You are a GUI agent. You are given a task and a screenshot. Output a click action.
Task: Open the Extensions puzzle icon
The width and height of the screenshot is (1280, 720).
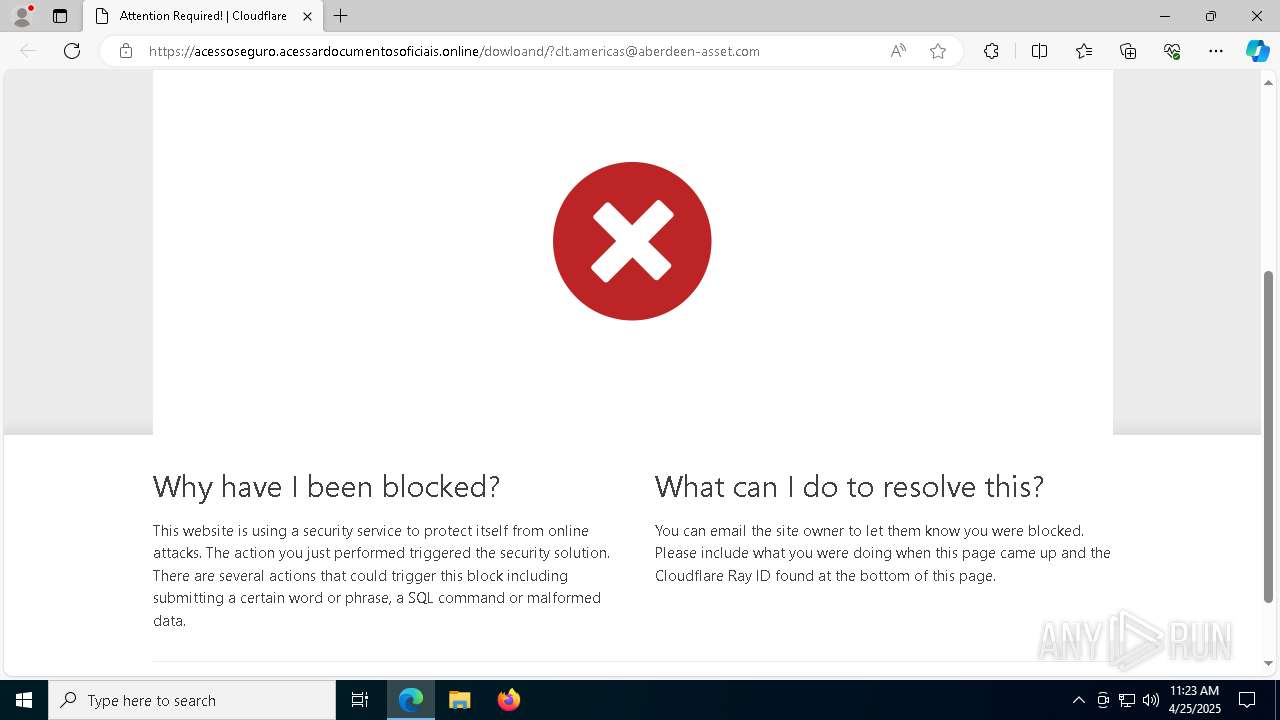tap(991, 51)
